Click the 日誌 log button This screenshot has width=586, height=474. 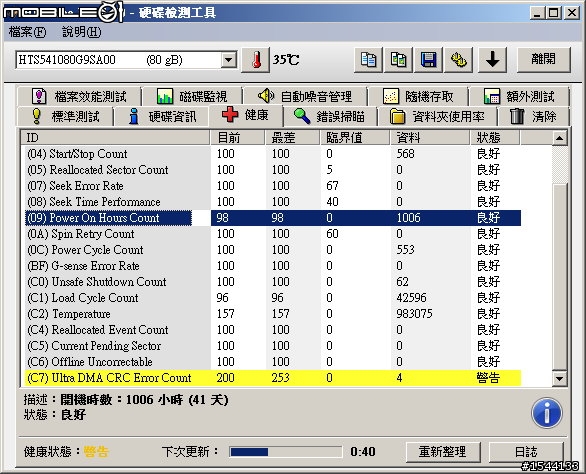point(526,452)
